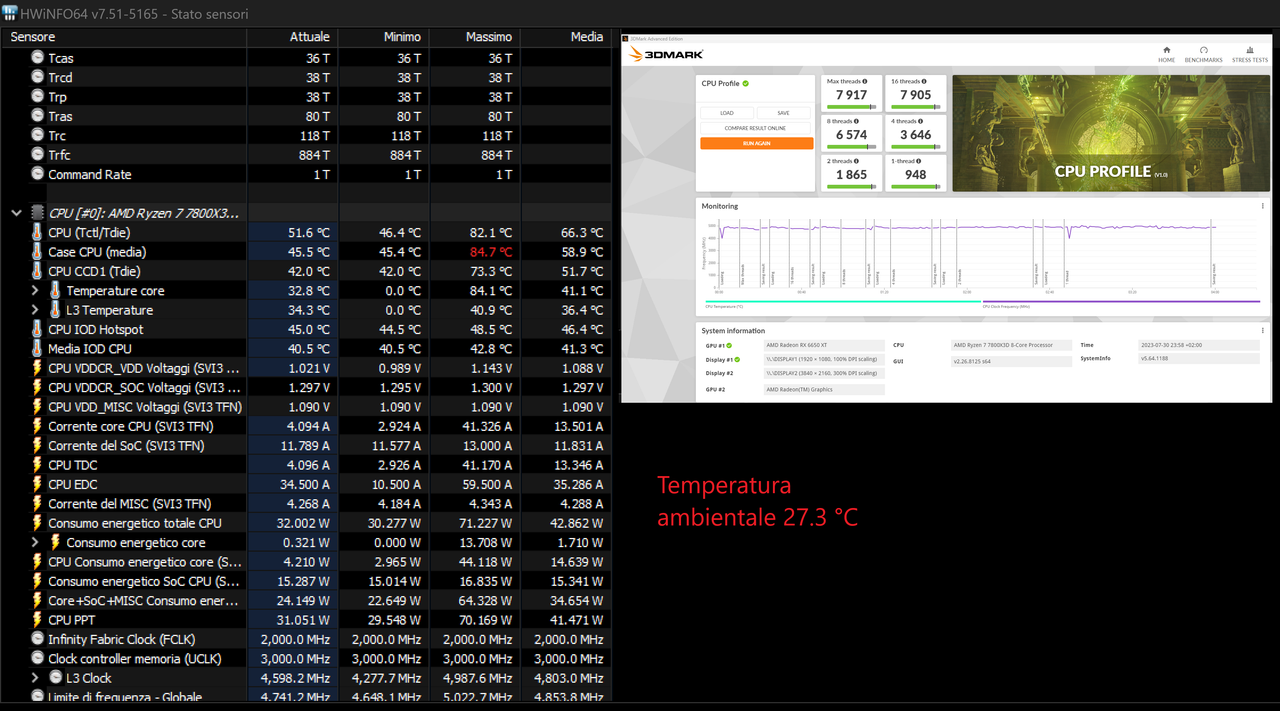Click the lightning icon for Consumo energetico totale CPU
The height and width of the screenshot is (711, 1280).
(x=38, y=523)
